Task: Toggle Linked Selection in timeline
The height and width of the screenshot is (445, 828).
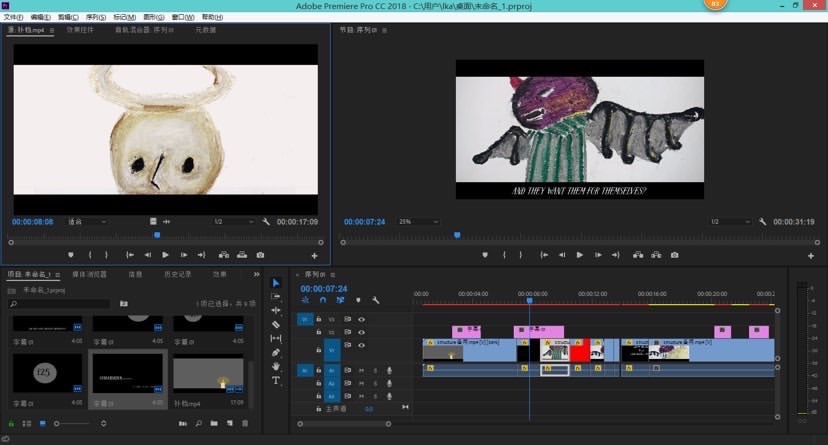Action: (340, 300)
